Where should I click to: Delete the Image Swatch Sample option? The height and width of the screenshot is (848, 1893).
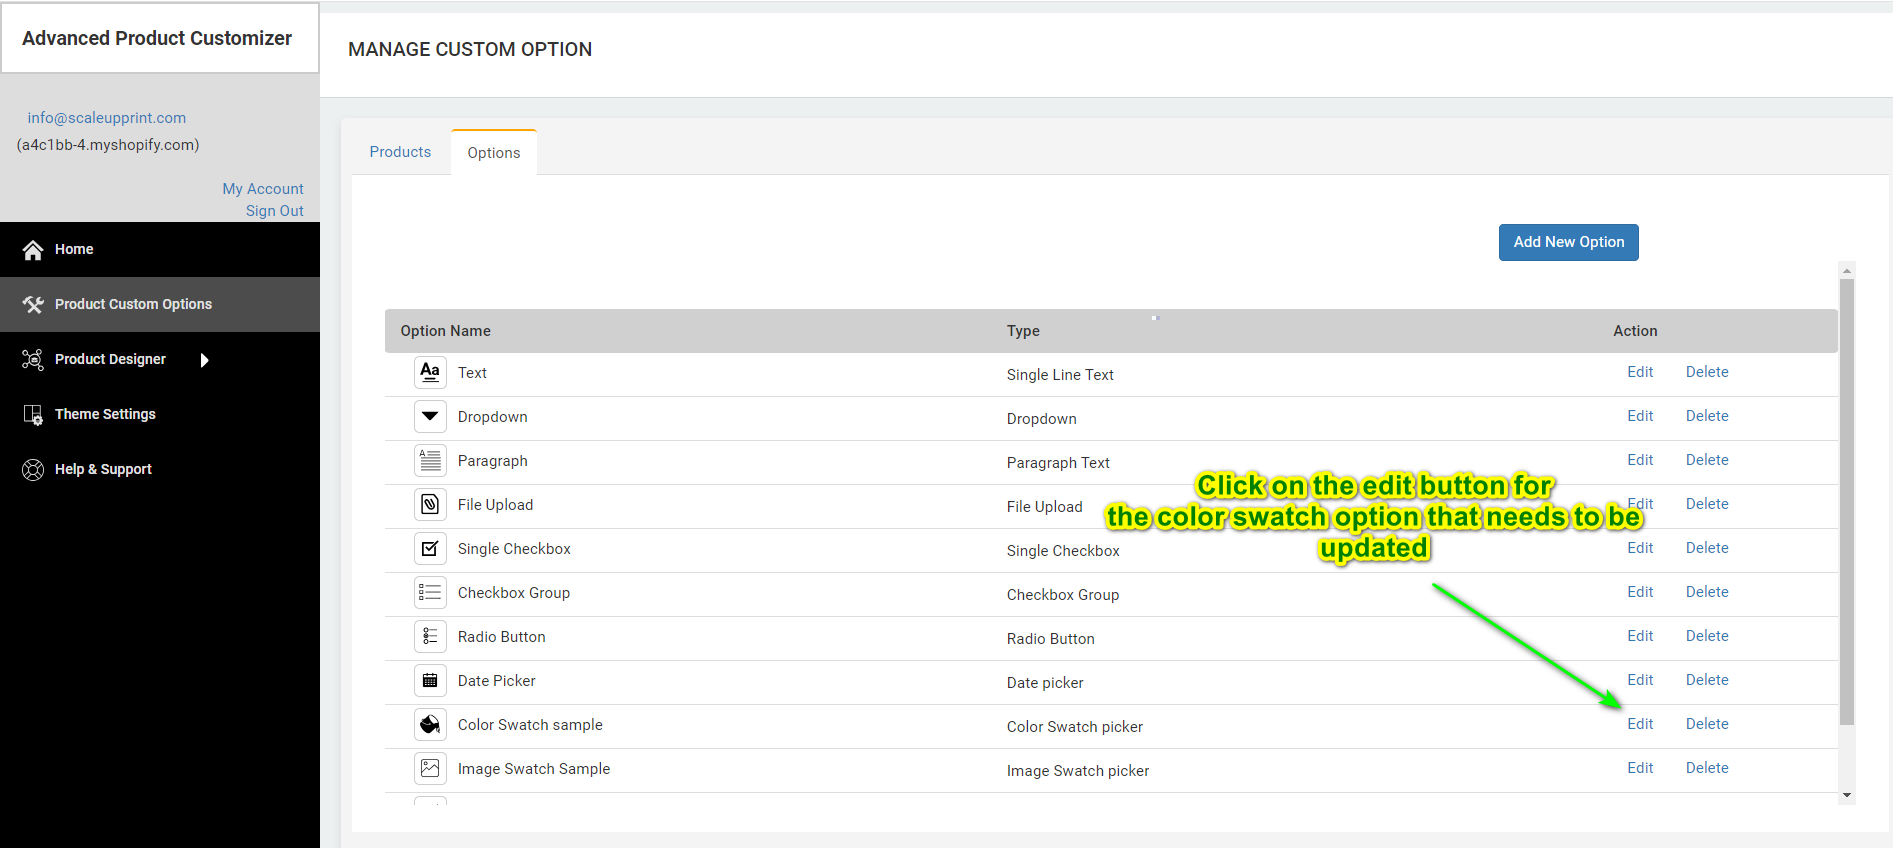pos(1707,768)
